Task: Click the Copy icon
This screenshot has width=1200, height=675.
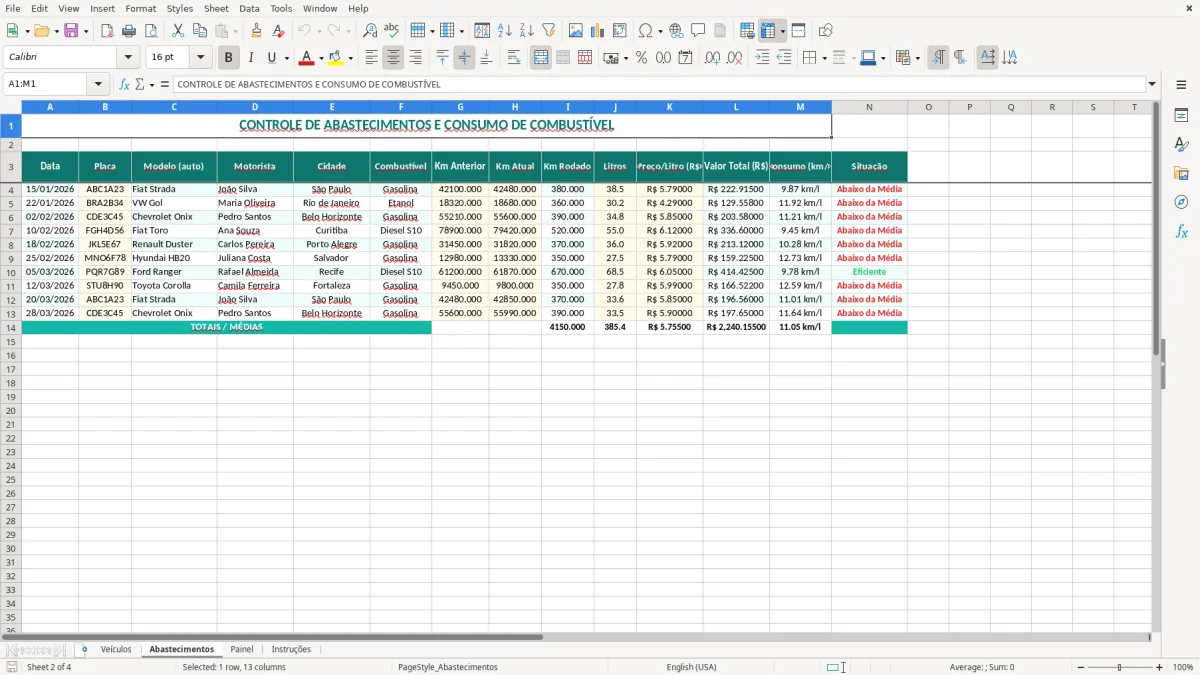Action: (x=199, y=31)
